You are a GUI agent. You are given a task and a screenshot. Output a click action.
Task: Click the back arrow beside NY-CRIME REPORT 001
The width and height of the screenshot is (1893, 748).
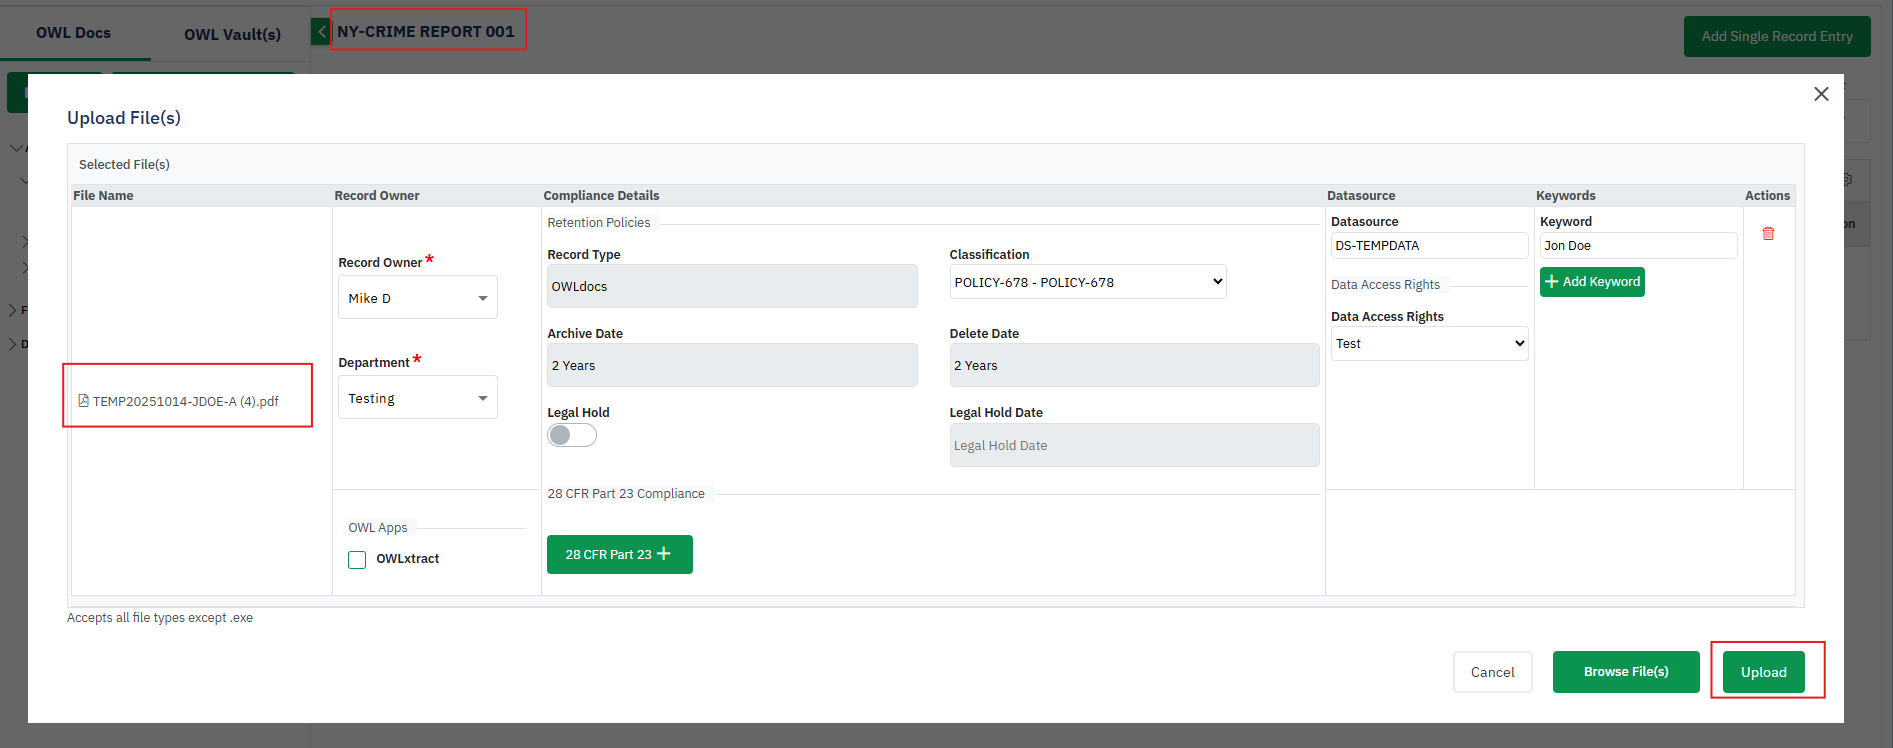coord(321,32)
